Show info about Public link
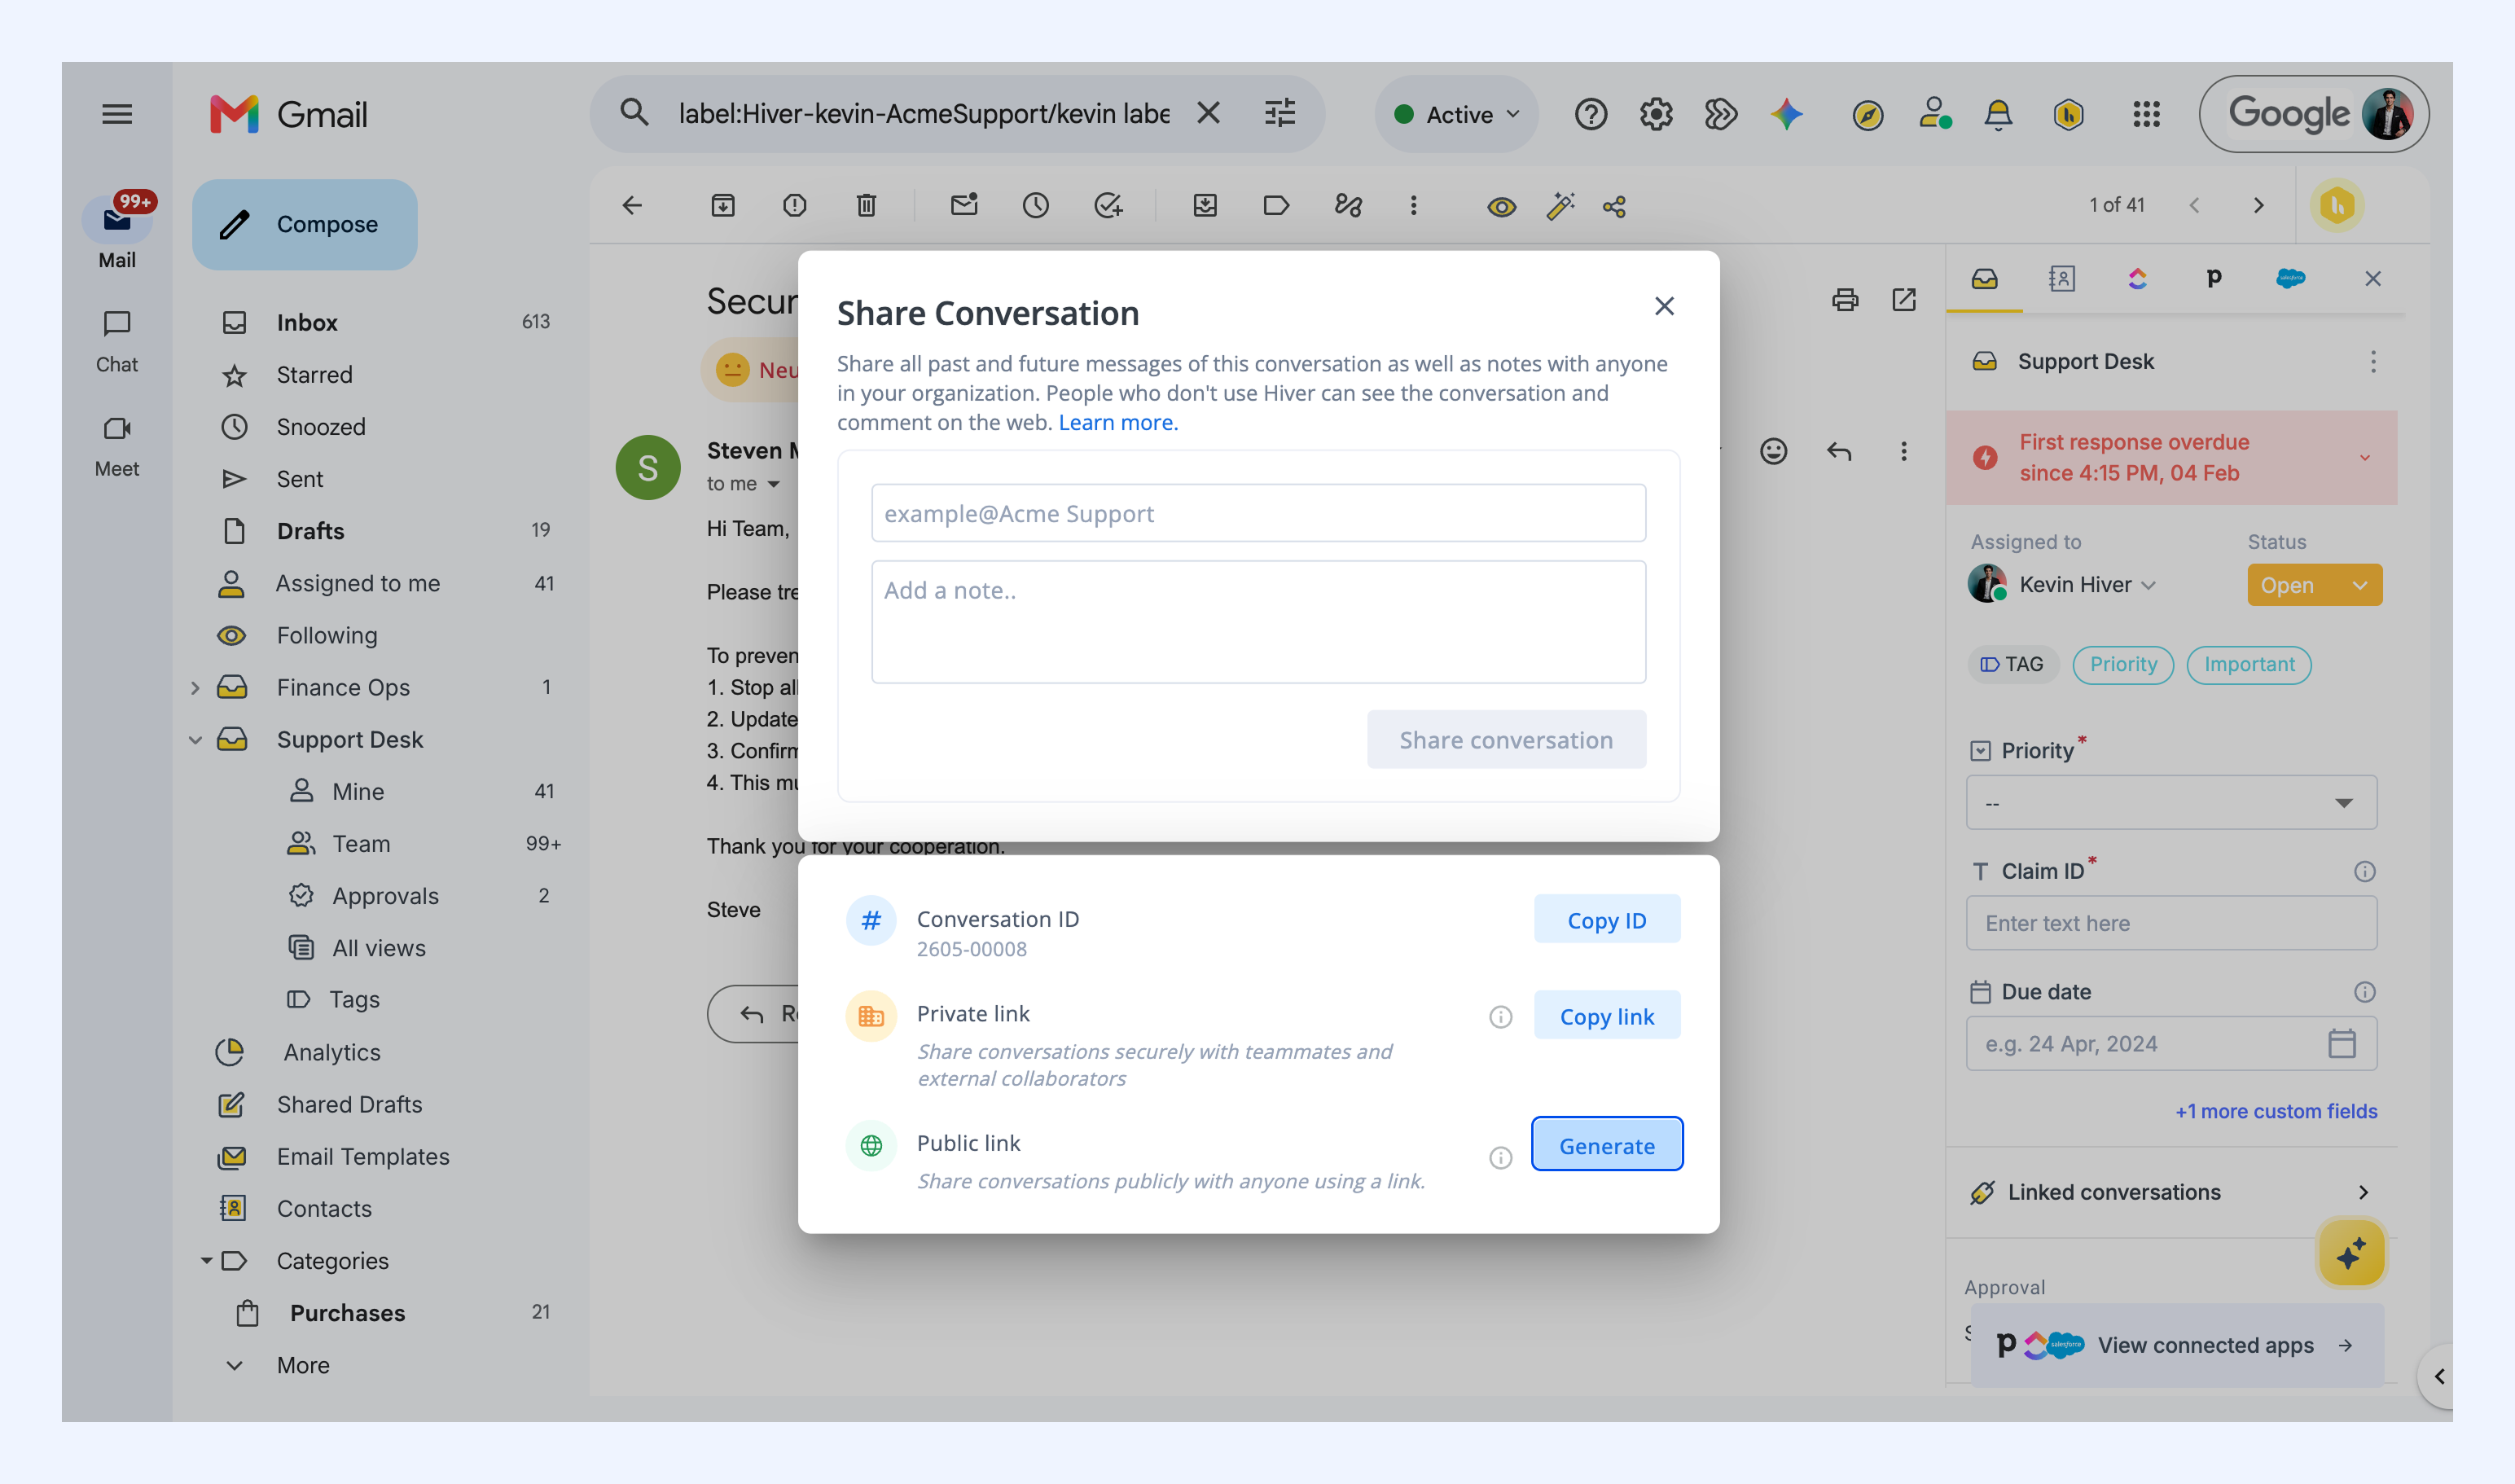This screenshot has height=1484, width=2515. point(1500,1158)
